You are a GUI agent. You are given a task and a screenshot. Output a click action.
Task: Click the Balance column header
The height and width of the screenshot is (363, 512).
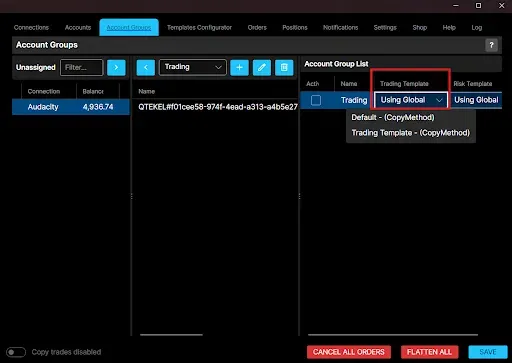pos(93,91)
